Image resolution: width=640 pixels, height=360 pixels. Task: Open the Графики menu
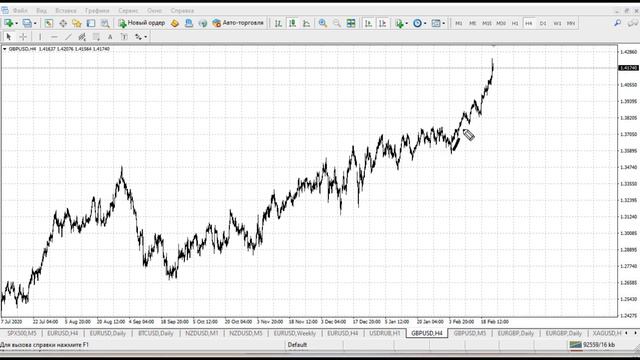tap(97, 11)
